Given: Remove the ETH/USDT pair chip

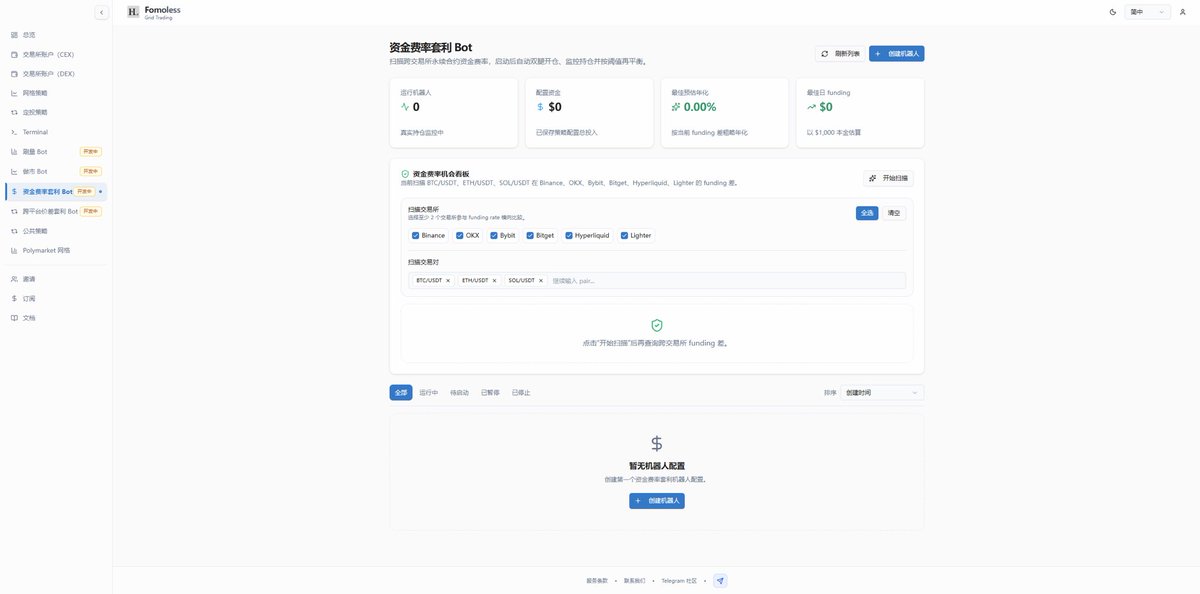Looking at the screenshot, I should tap(494, 281).
